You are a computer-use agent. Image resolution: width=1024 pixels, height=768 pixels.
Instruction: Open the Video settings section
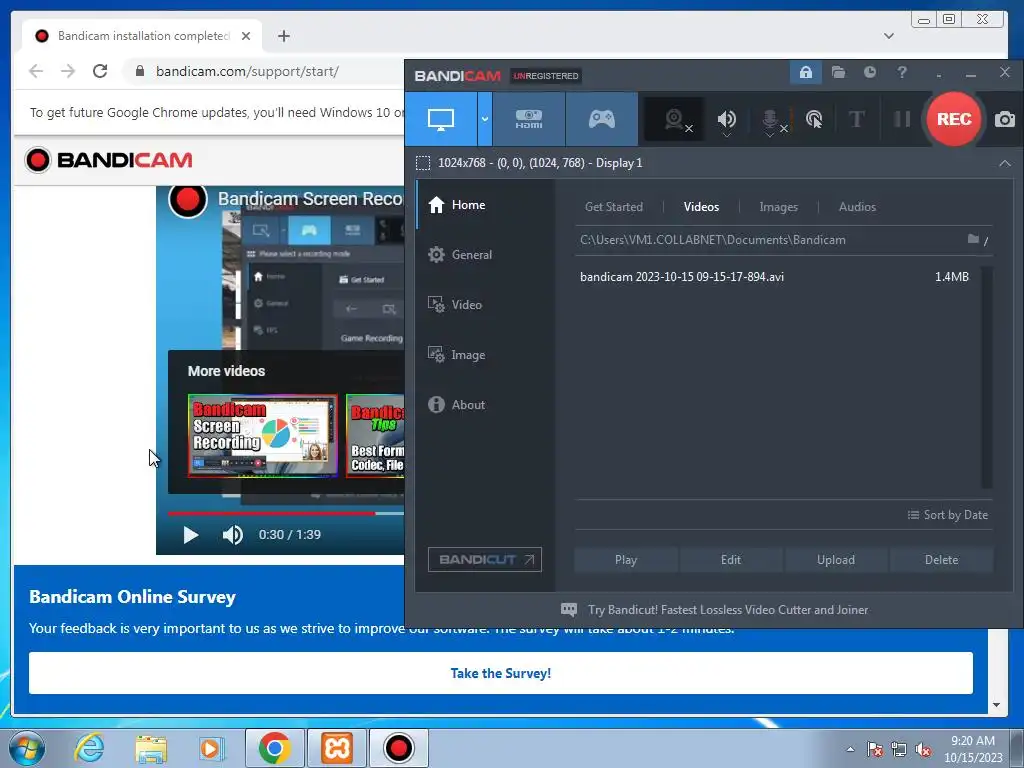tap(455, 305)
